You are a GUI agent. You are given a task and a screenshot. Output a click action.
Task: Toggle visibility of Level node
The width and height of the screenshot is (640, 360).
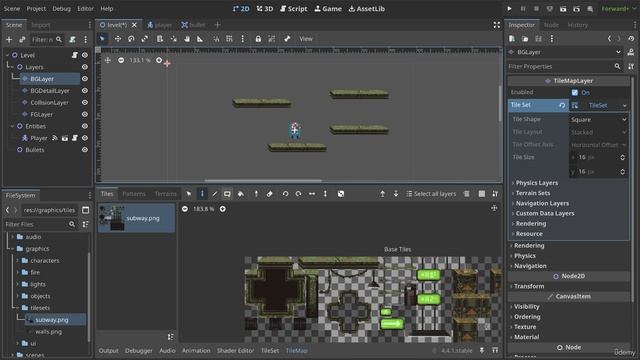pos(84,55)
